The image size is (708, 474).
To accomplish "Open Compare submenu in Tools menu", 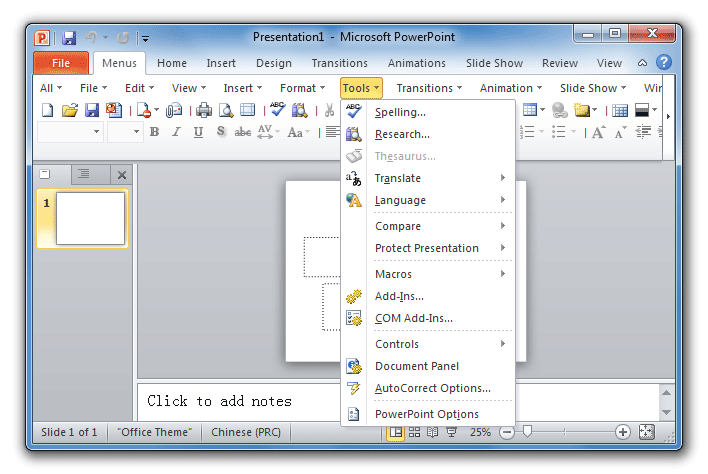I will (428, 226).
